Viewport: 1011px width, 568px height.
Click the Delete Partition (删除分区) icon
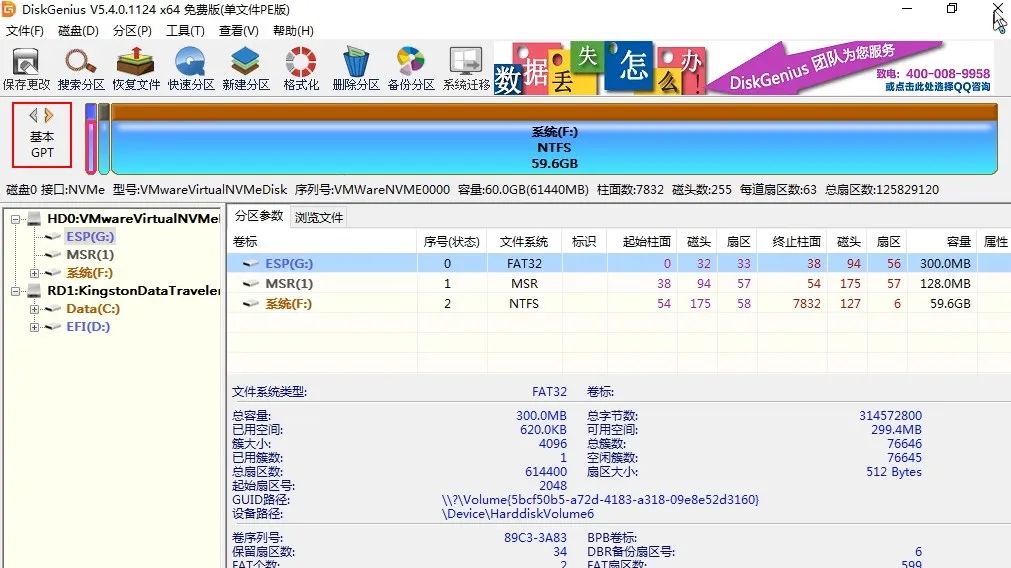(356, 69)
